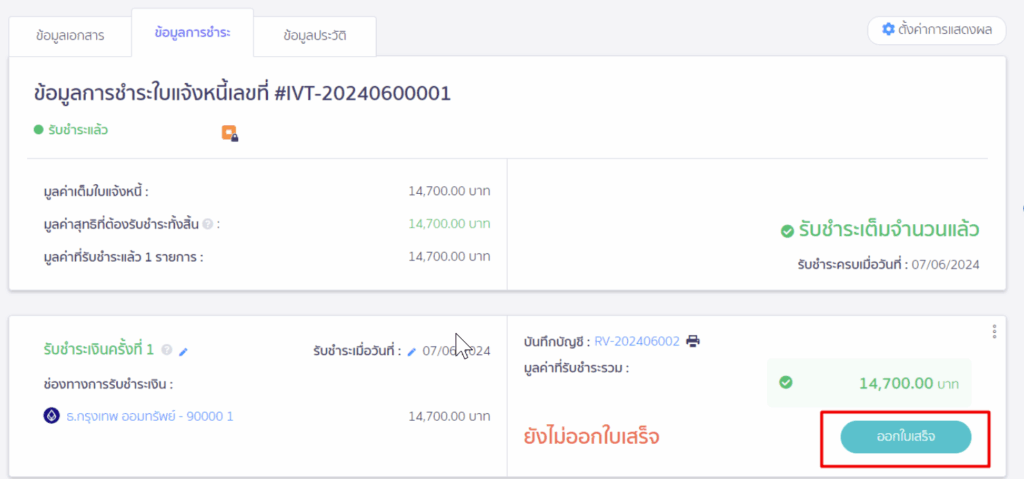The width and height of the screenshot is (1024, 479).
Task: Edit รับชำระเงินครั้งที่ 1 with pencil icon
Action: click(x=184, y=352)
